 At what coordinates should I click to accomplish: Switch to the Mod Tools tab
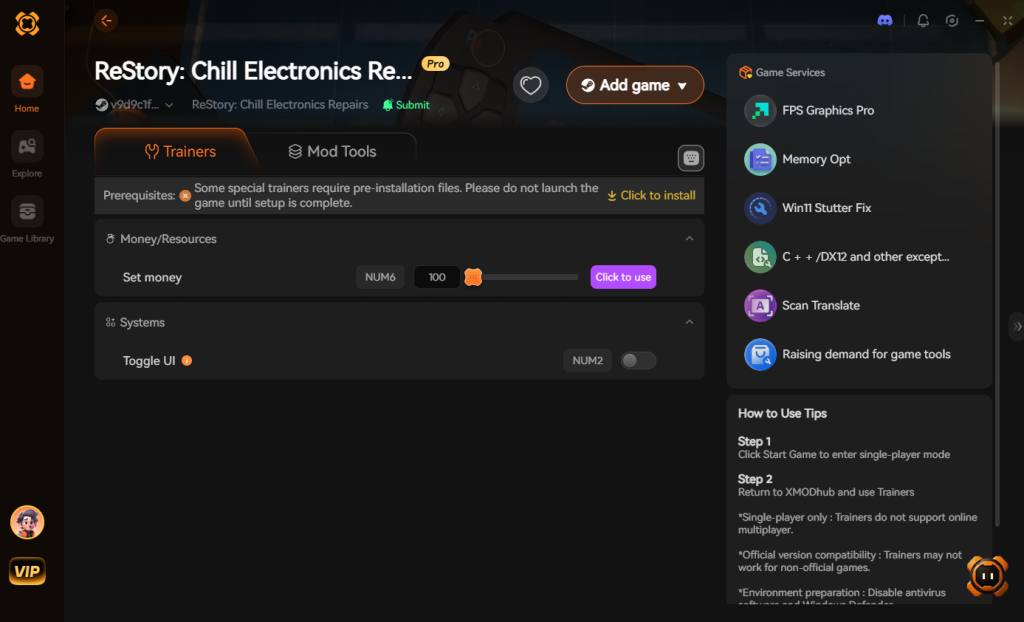point(332,152)
